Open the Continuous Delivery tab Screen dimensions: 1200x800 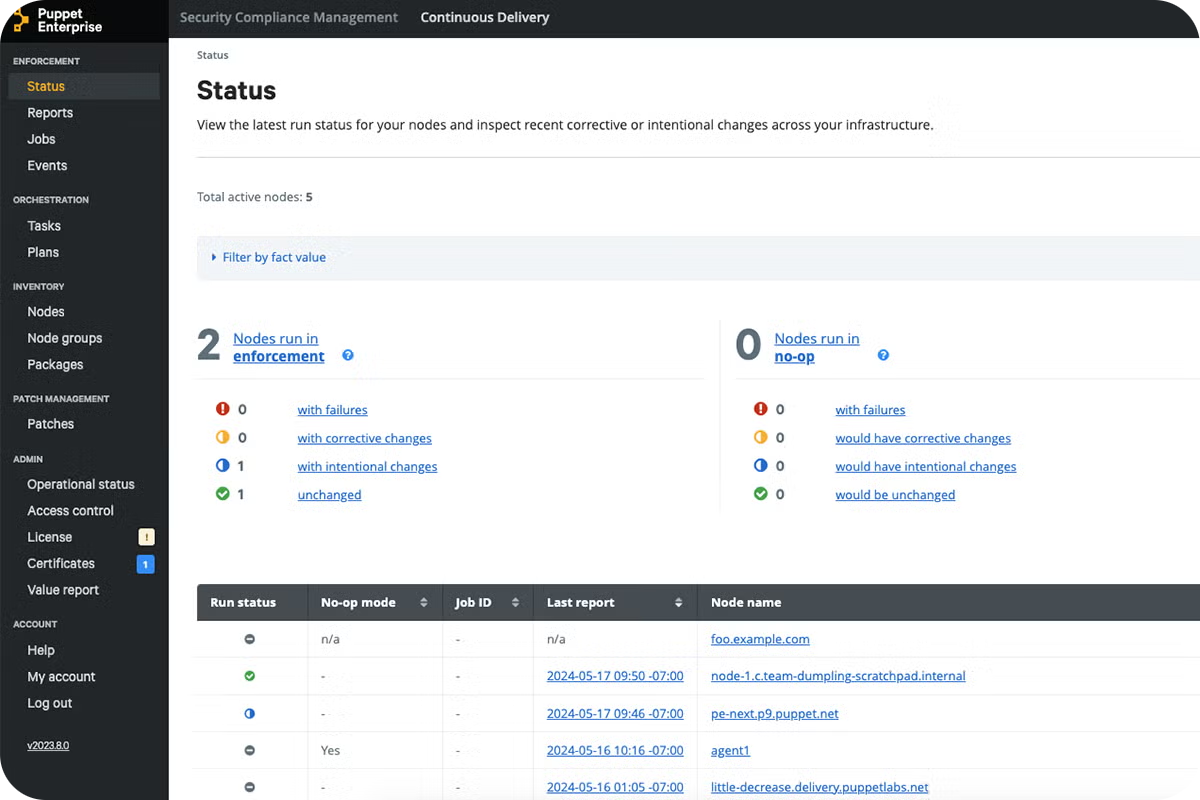click(484, 17)
